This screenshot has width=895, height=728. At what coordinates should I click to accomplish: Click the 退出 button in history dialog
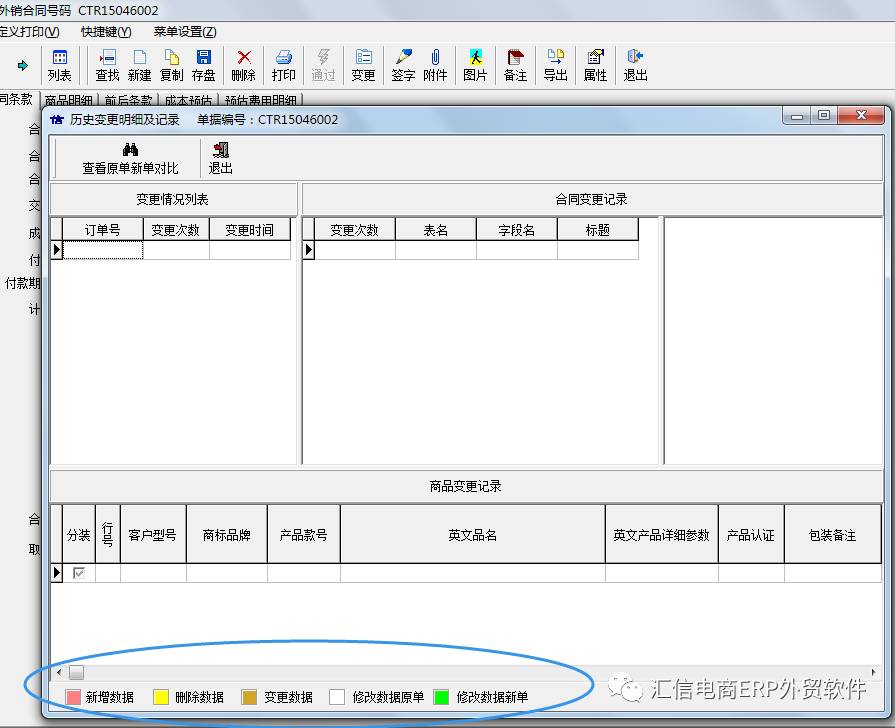pos(221,159)
